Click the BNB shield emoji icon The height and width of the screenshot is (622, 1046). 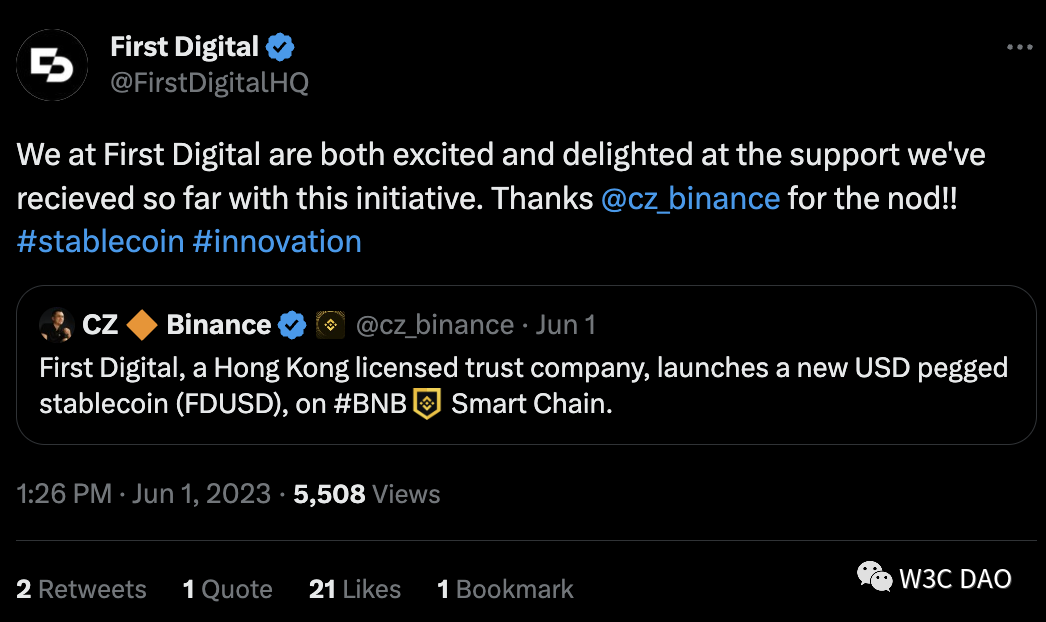[427, 406]
